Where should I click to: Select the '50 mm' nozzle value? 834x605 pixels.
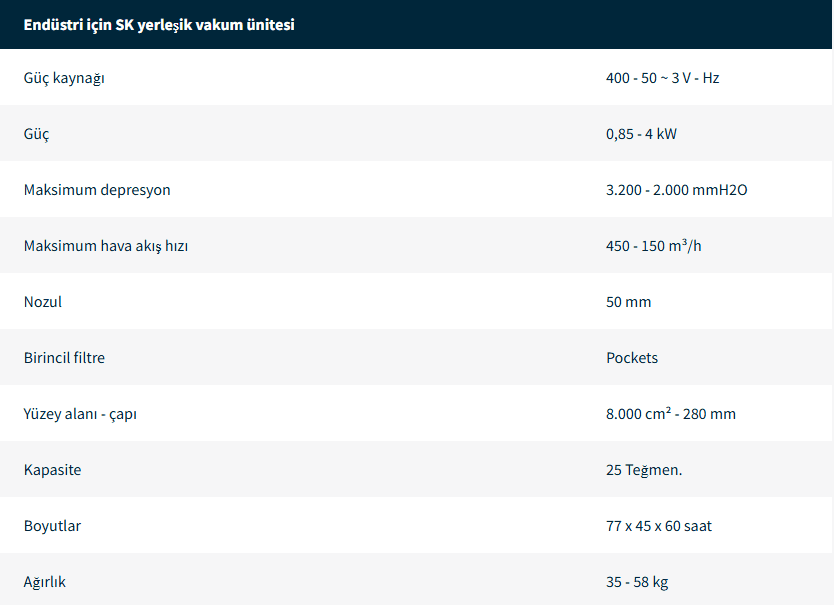(628, 302)
